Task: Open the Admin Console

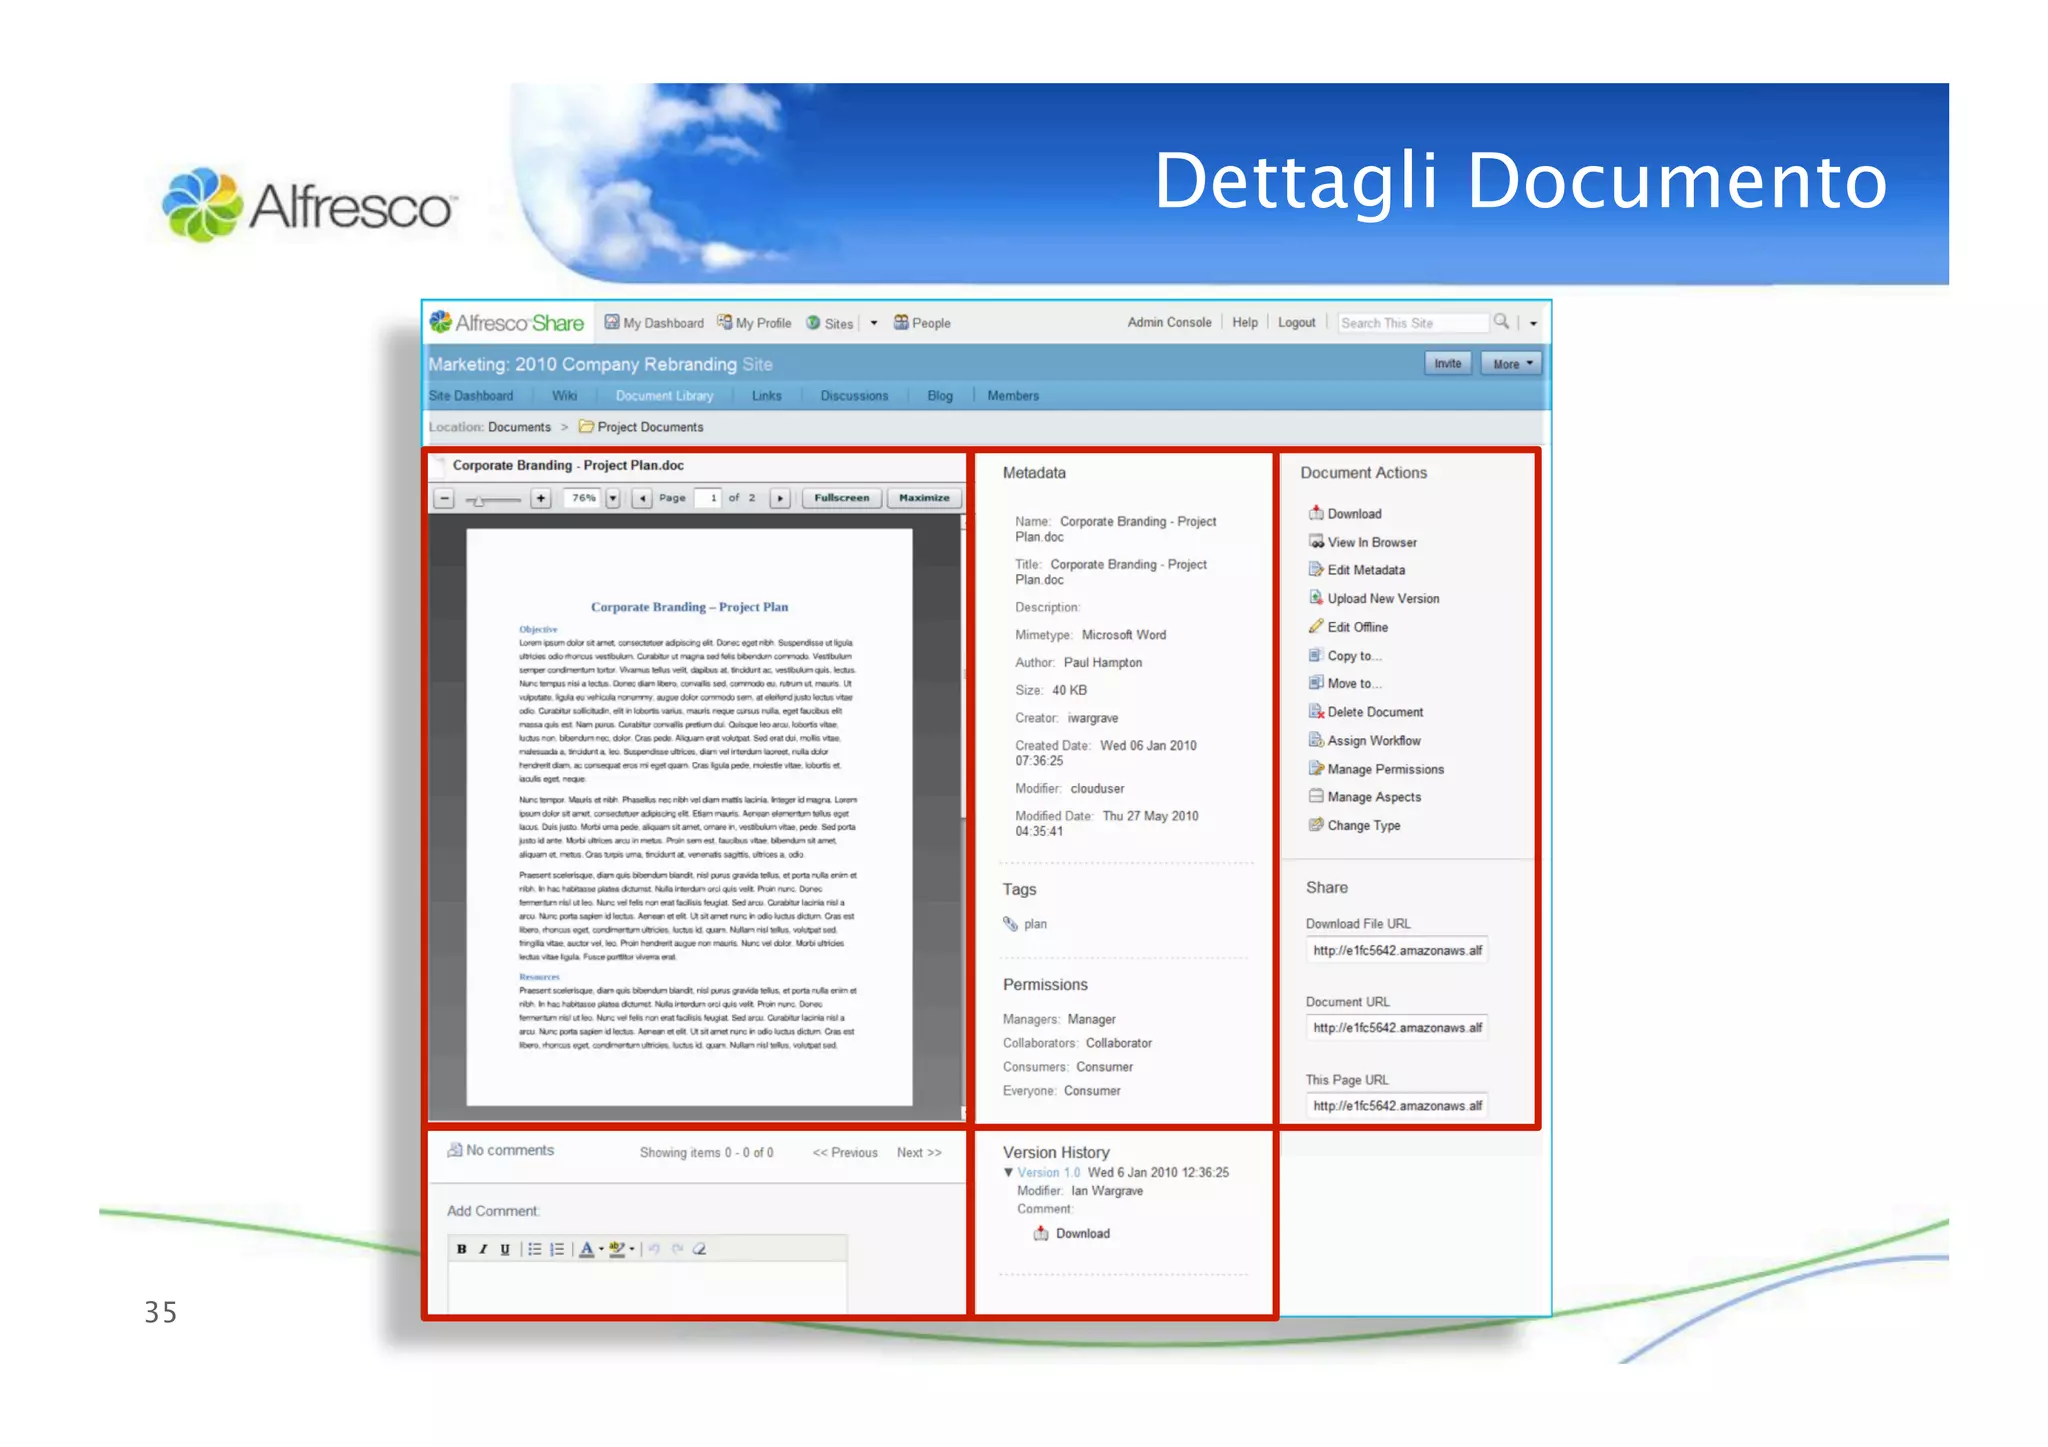Action: tap(1169, 322)
